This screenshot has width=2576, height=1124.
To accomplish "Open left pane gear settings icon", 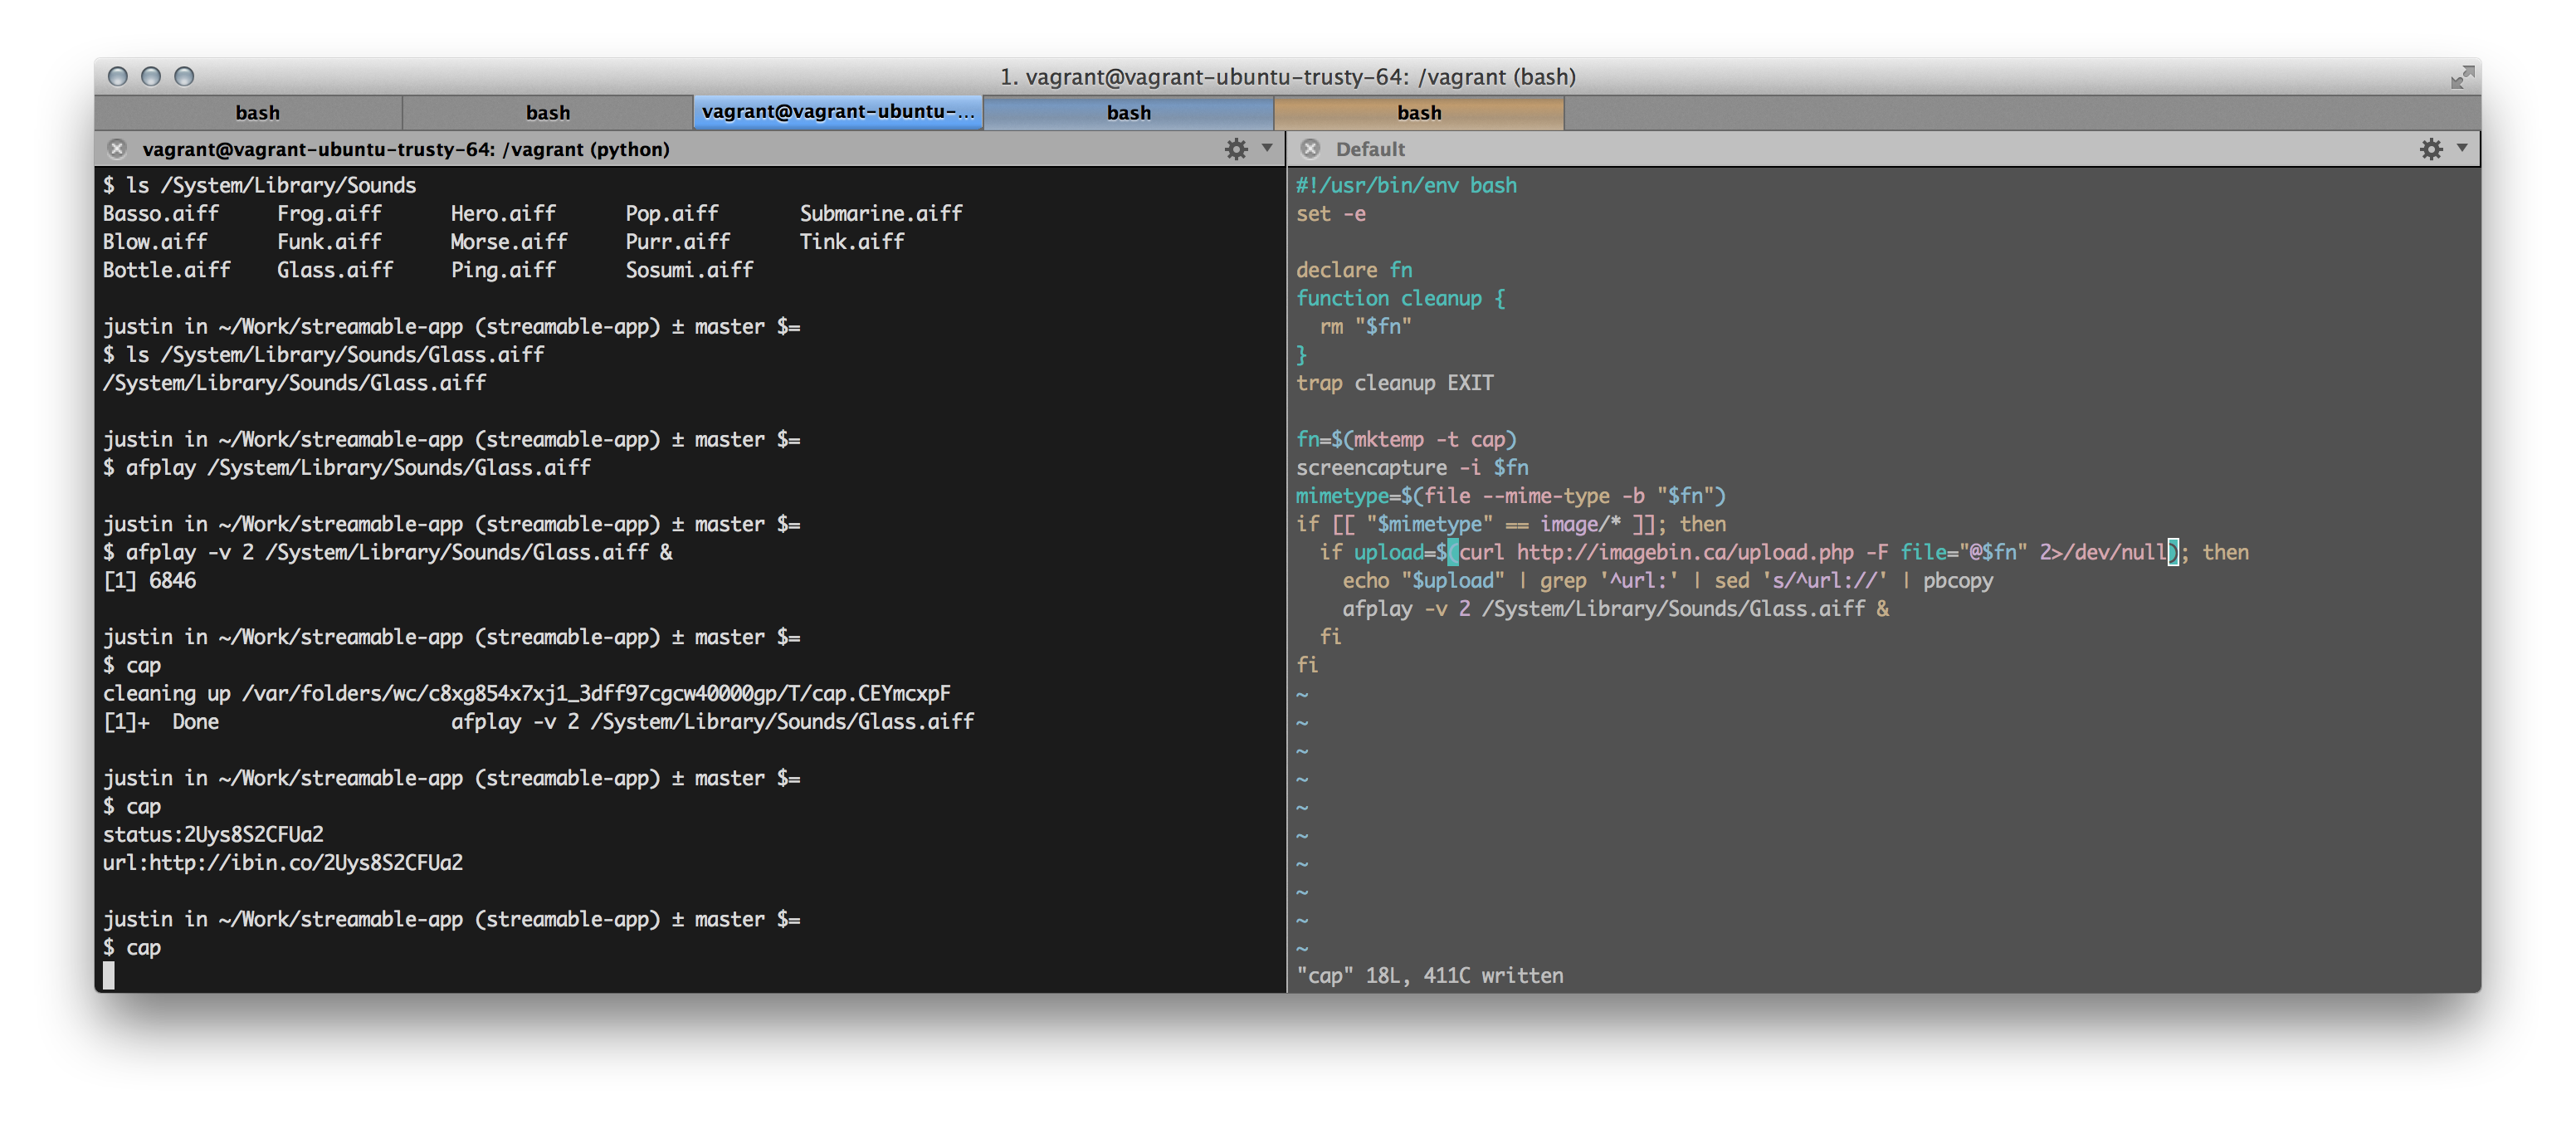I will coord(1236,149).
